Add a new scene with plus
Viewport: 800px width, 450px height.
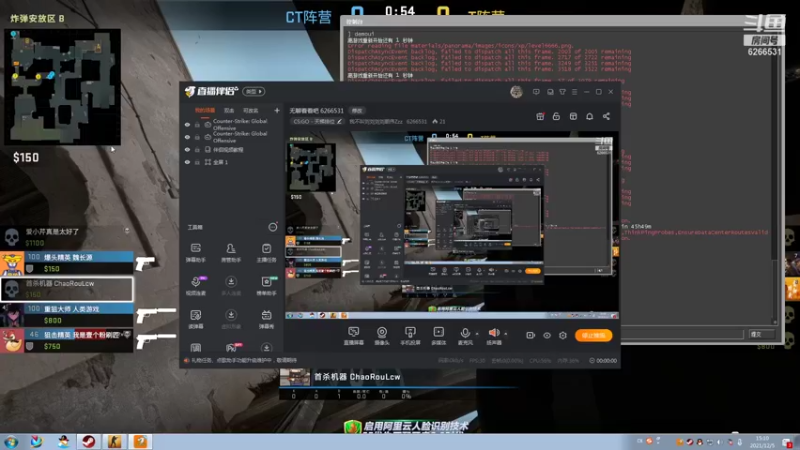pos(277,110)
